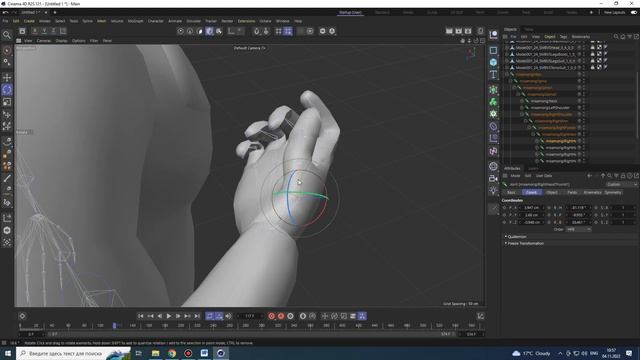Click the keyframe options icon left of timeline
This screenshot has height=360, width=640.
[x=22, y=316]
